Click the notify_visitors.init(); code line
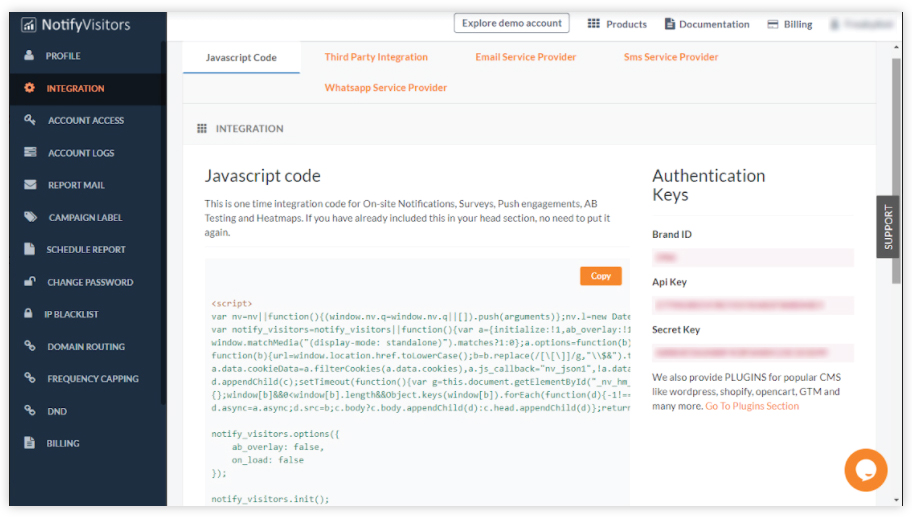This screenshot has width=912, height=517. tap(270, 499)
